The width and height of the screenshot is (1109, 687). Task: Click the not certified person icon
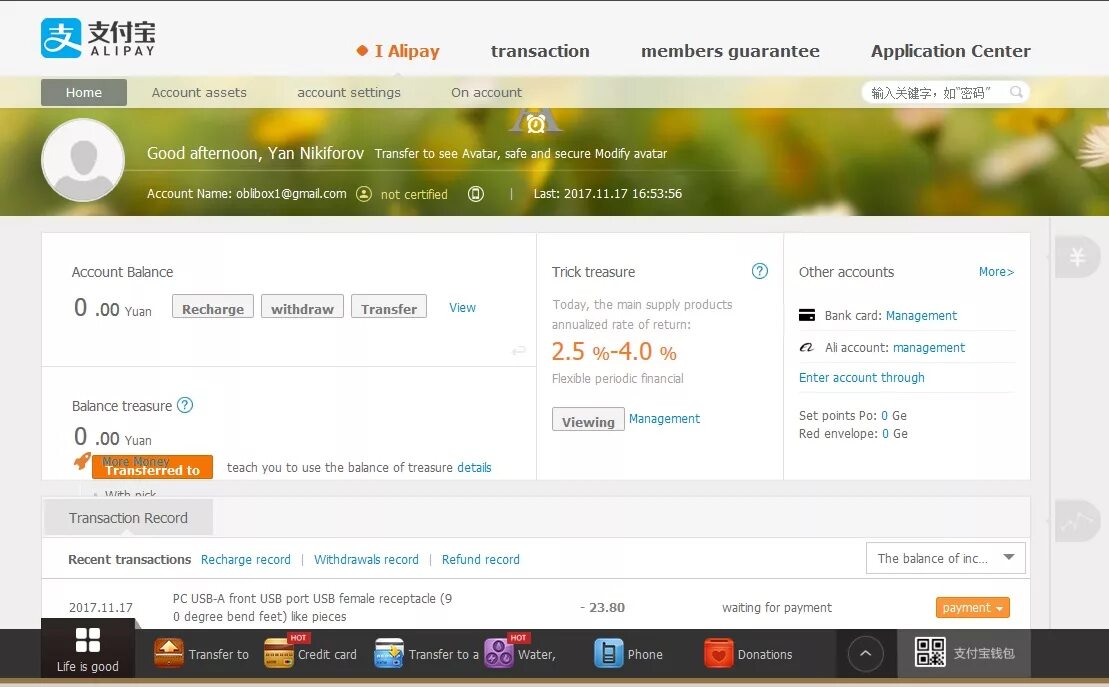[364, 194]
